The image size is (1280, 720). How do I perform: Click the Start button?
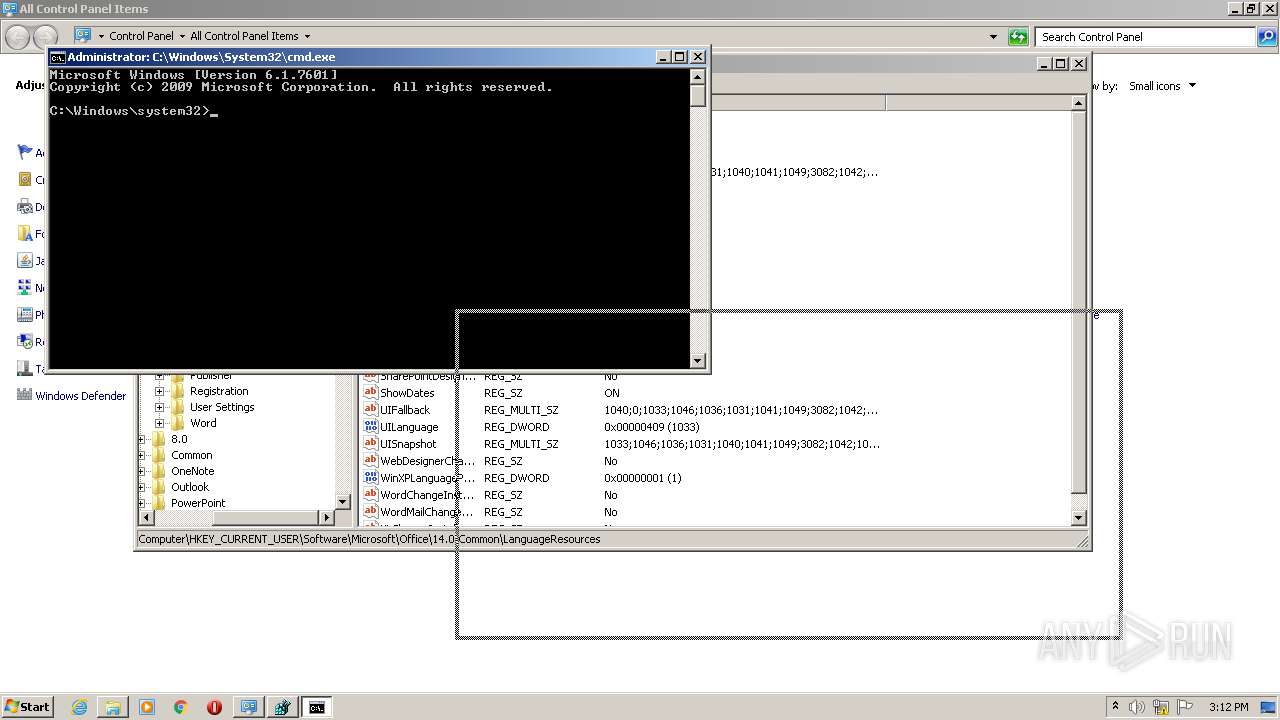(28, 707)
